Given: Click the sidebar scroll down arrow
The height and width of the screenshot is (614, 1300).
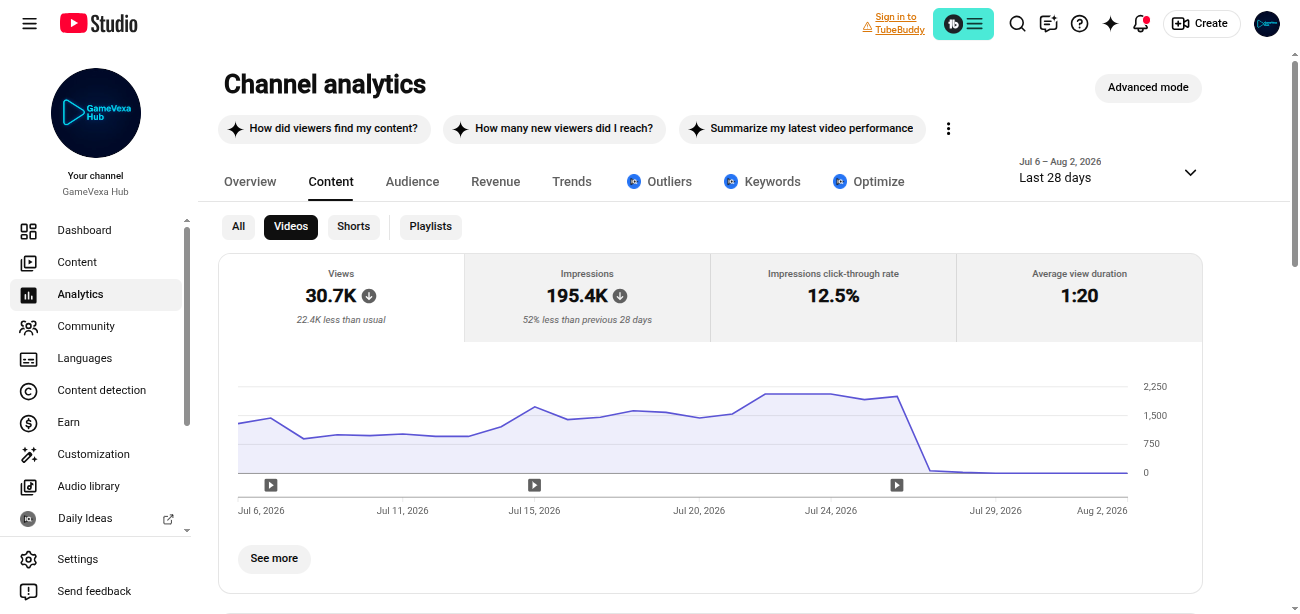Looking at the screenshot, I should [186, 530].
